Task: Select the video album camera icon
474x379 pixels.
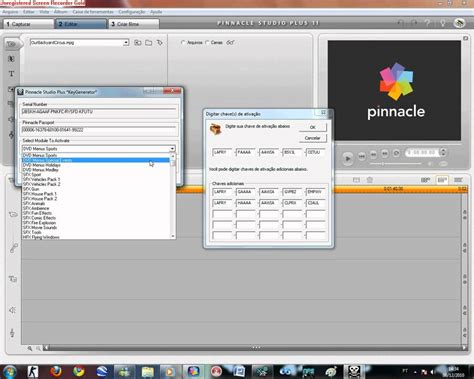Action: [11, 44]
